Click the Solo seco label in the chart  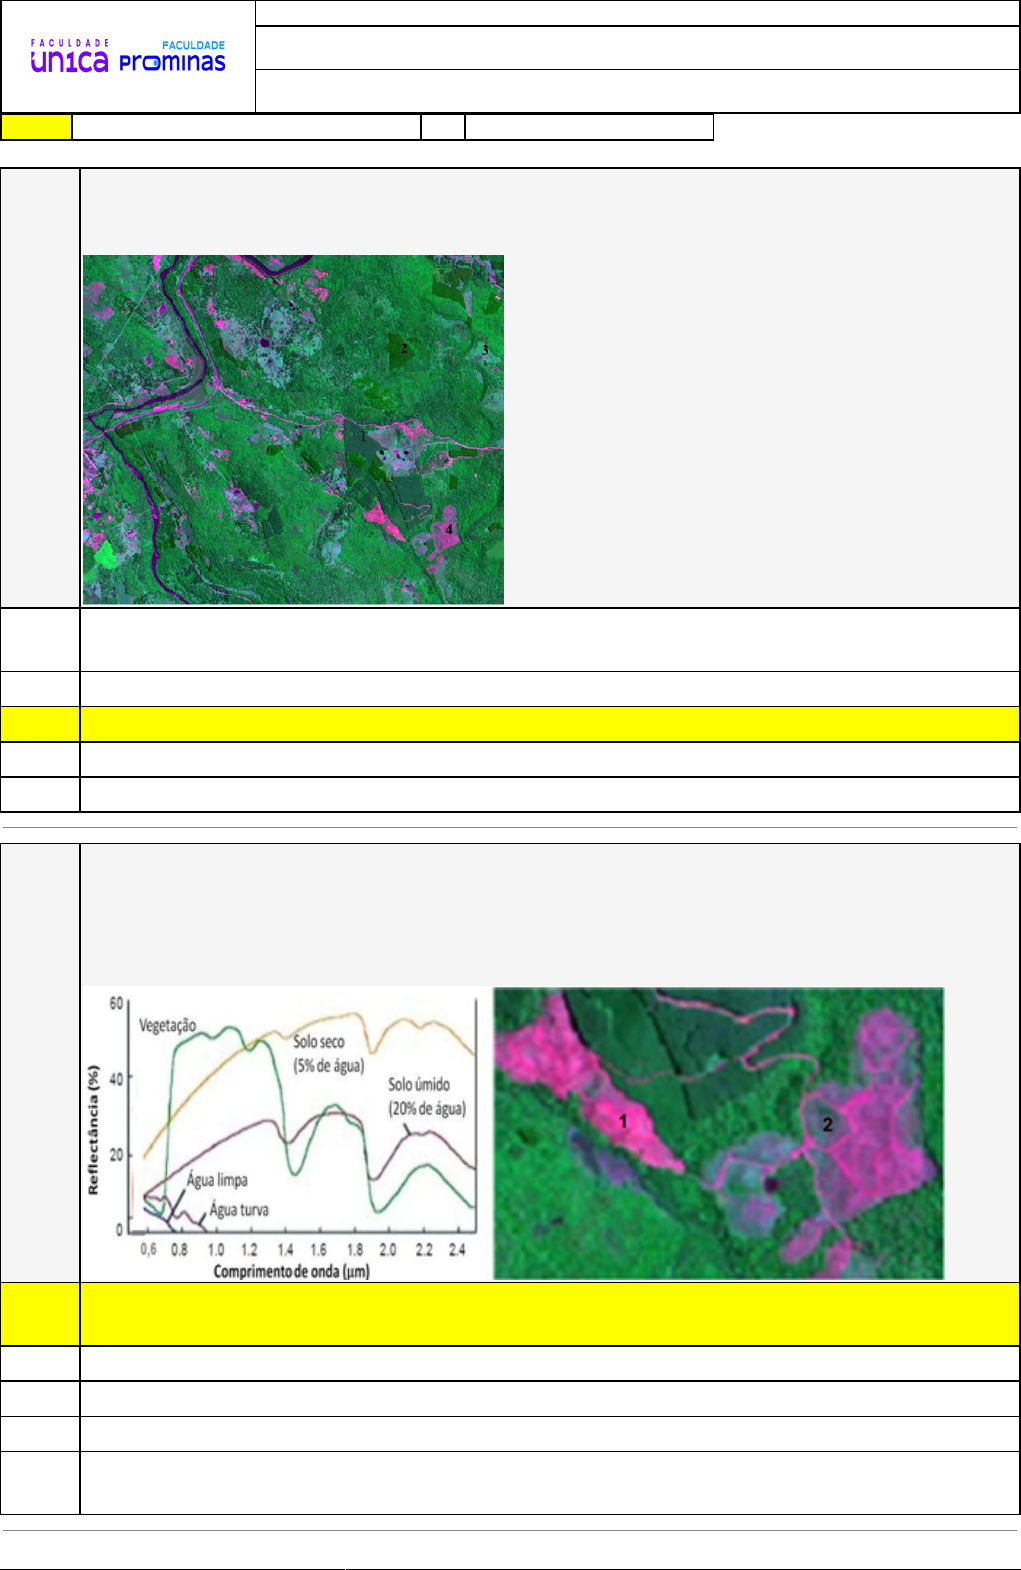[319, 1042]
